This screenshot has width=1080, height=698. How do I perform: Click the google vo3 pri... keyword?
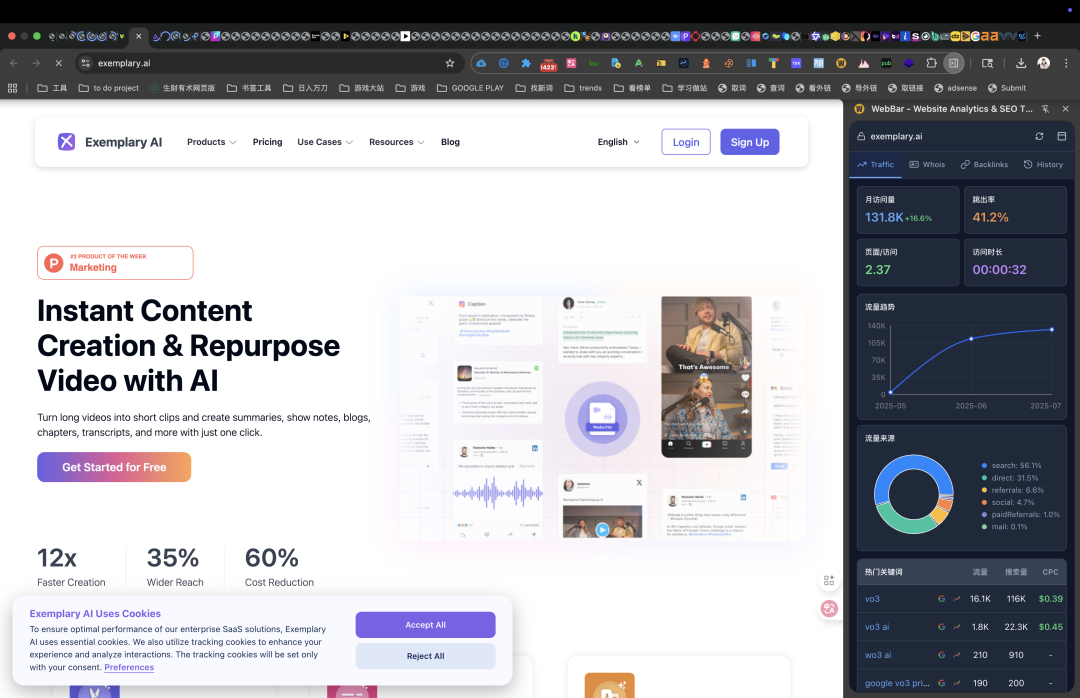[897, 684]
